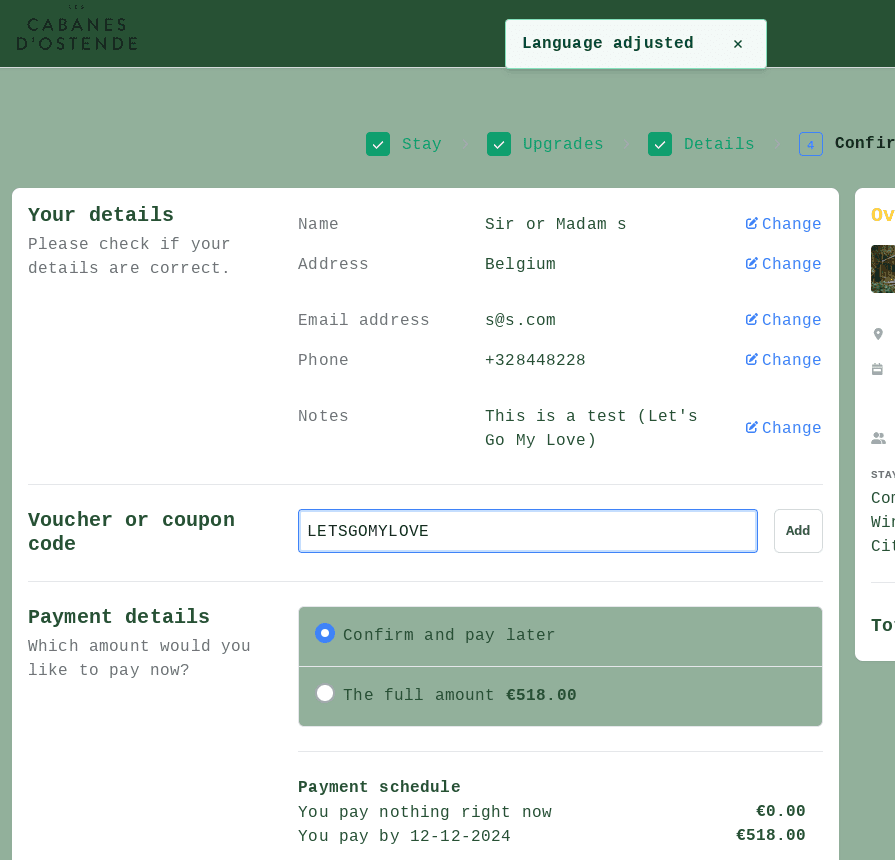Click the edit icon next to Name
Screen dimensions: 895x860
752,224
